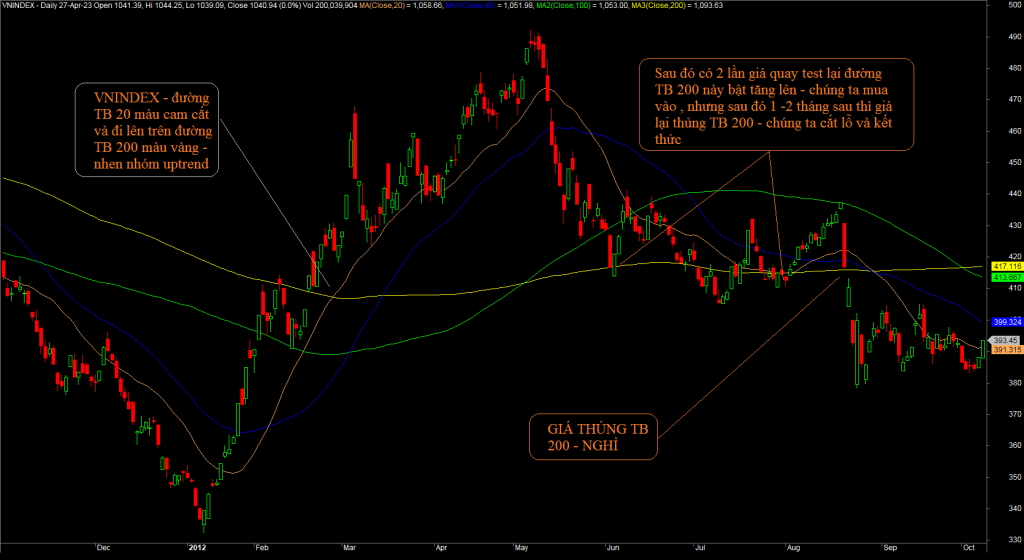Click the 440 level on price axis
Screen dimensions: 1024x560
coord(1014,194)
